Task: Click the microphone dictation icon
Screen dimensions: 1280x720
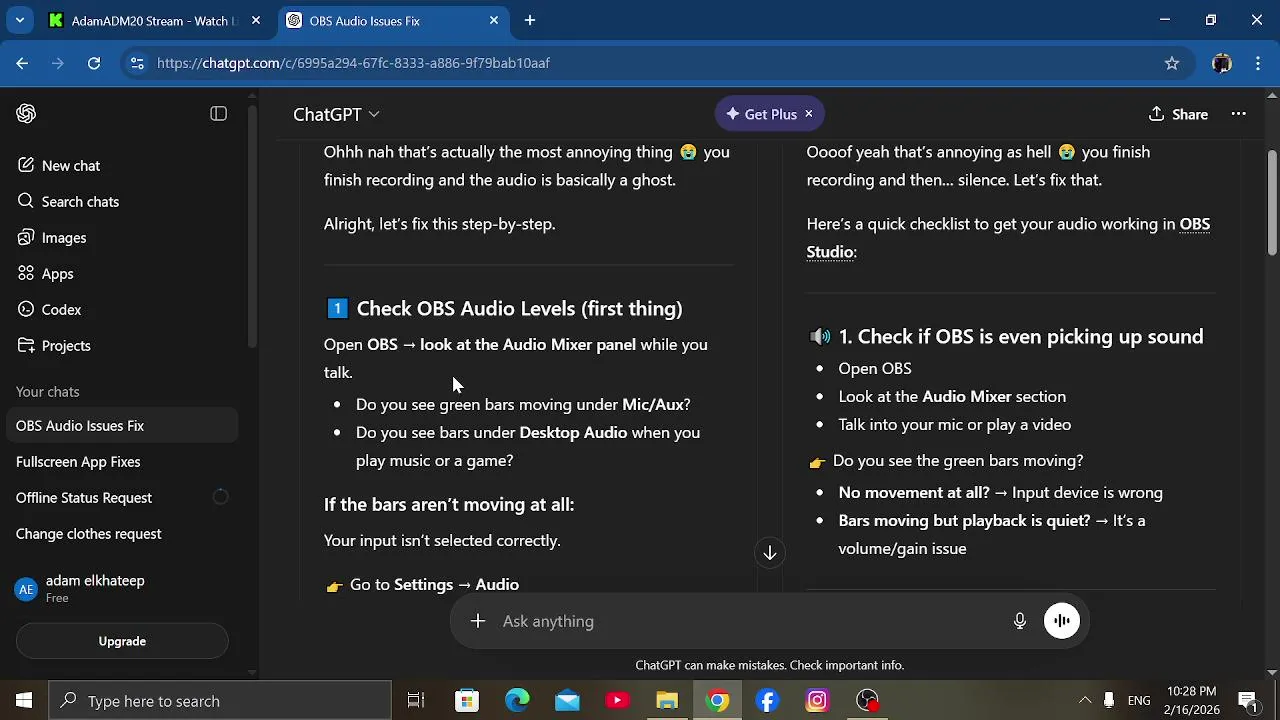Action: (1019, 621)
